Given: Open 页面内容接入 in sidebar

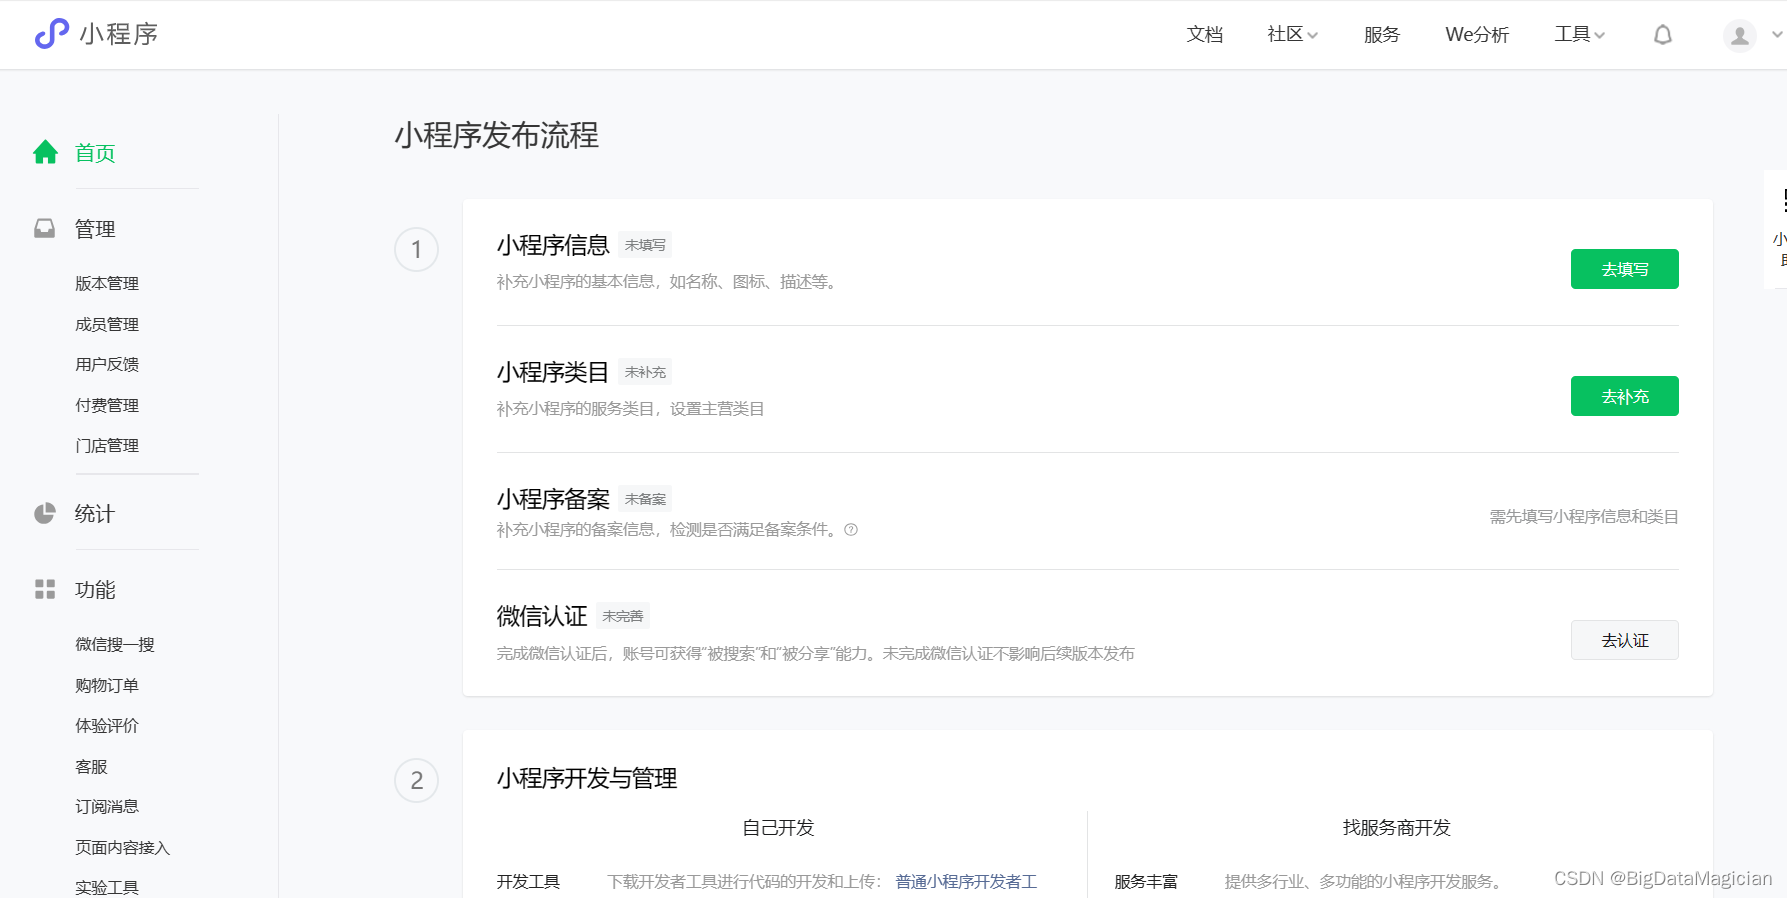Looking at the screenshot, I should tap(123, 848).
